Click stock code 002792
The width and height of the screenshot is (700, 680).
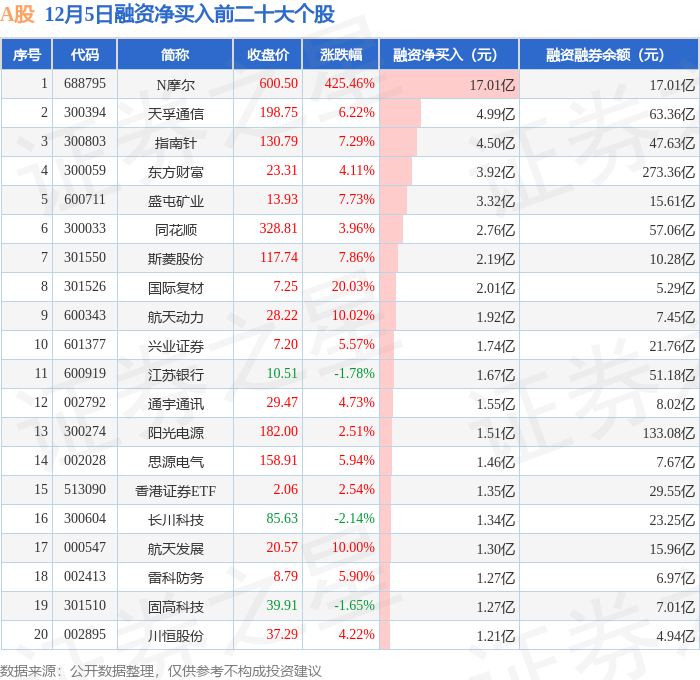(x=85, y=403)
